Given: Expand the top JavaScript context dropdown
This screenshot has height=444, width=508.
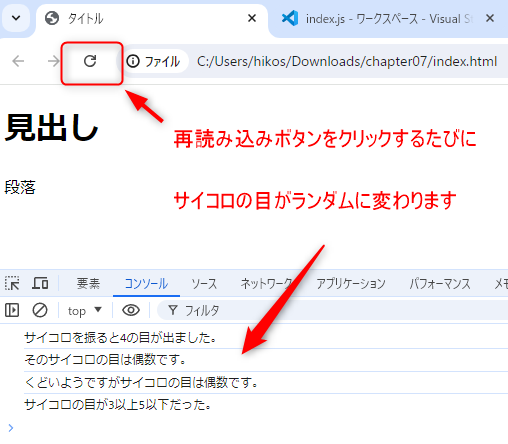Looking at the screenshot, I should coord(85,311).
